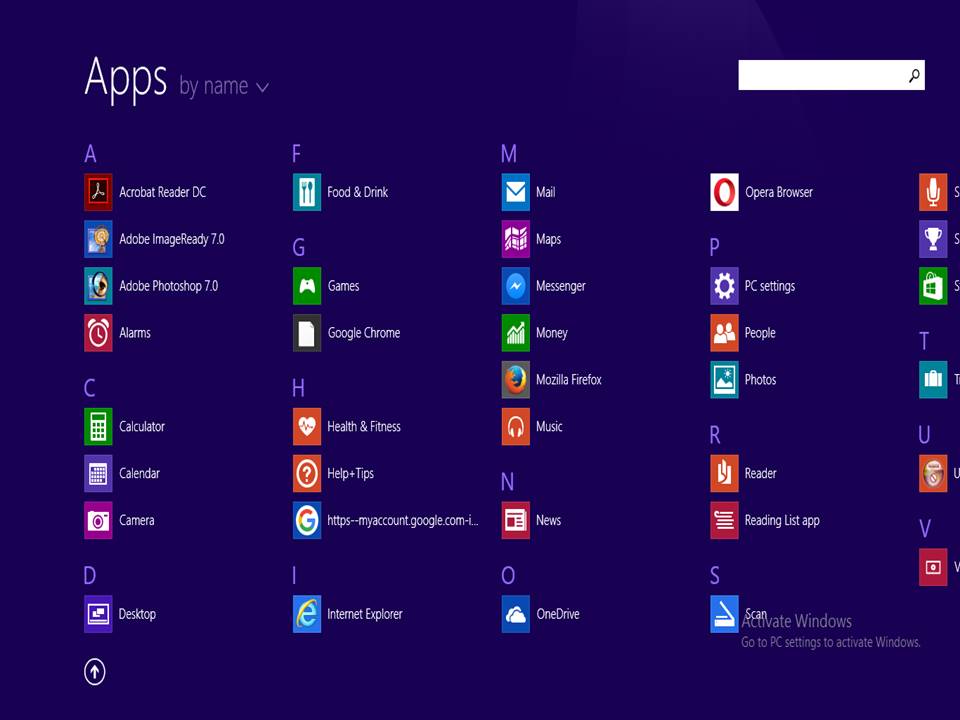The width and height of the screenshot is (960, 720).
Task: Open the myaccount.google.com shortcut icon
Action: tap(307, 520)
